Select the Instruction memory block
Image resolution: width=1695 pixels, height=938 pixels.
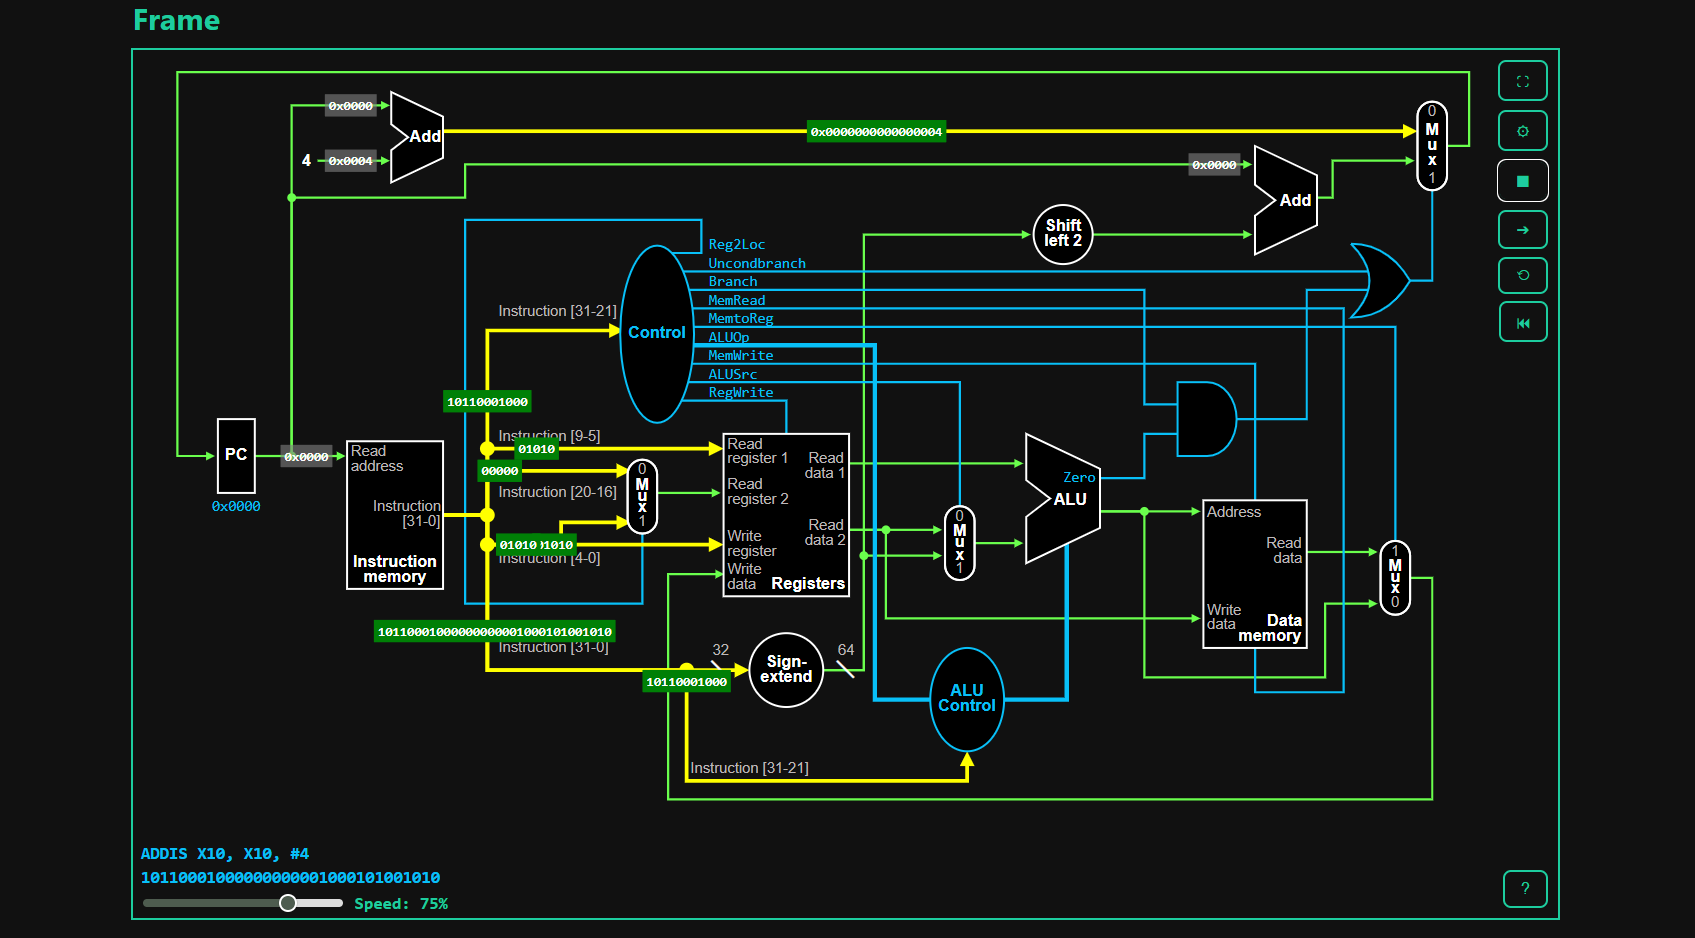coord(394,515)
